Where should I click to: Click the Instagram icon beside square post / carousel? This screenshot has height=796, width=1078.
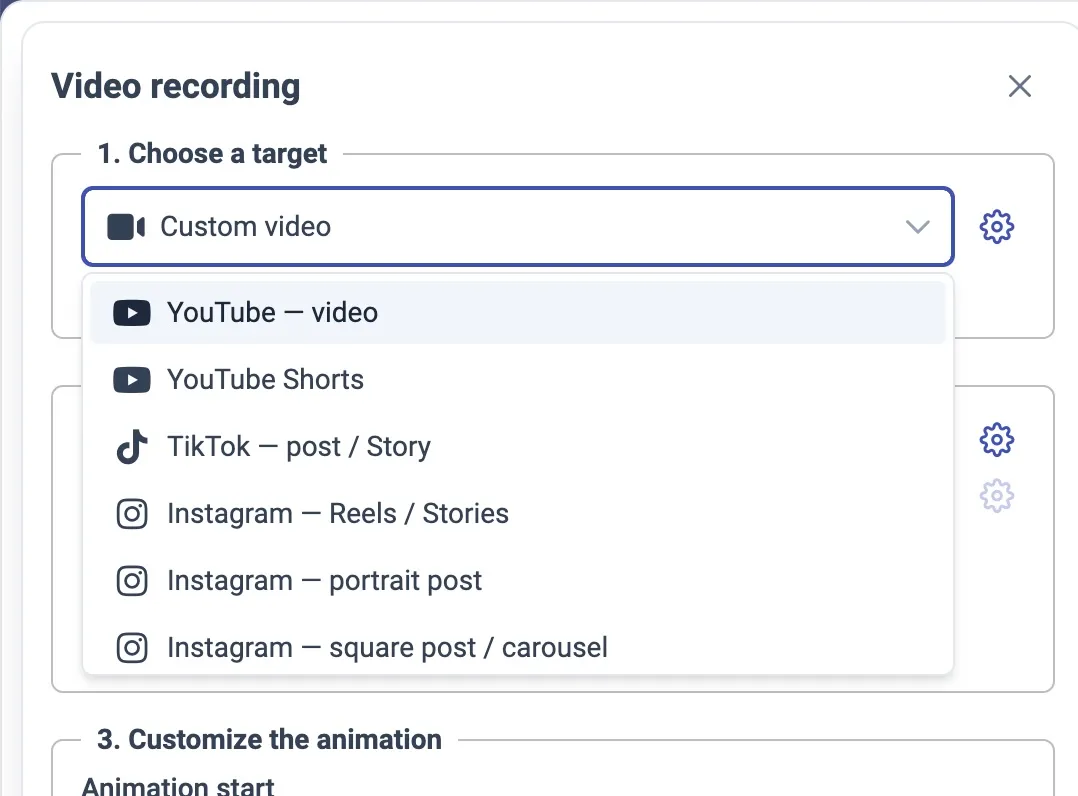(132, 648)
